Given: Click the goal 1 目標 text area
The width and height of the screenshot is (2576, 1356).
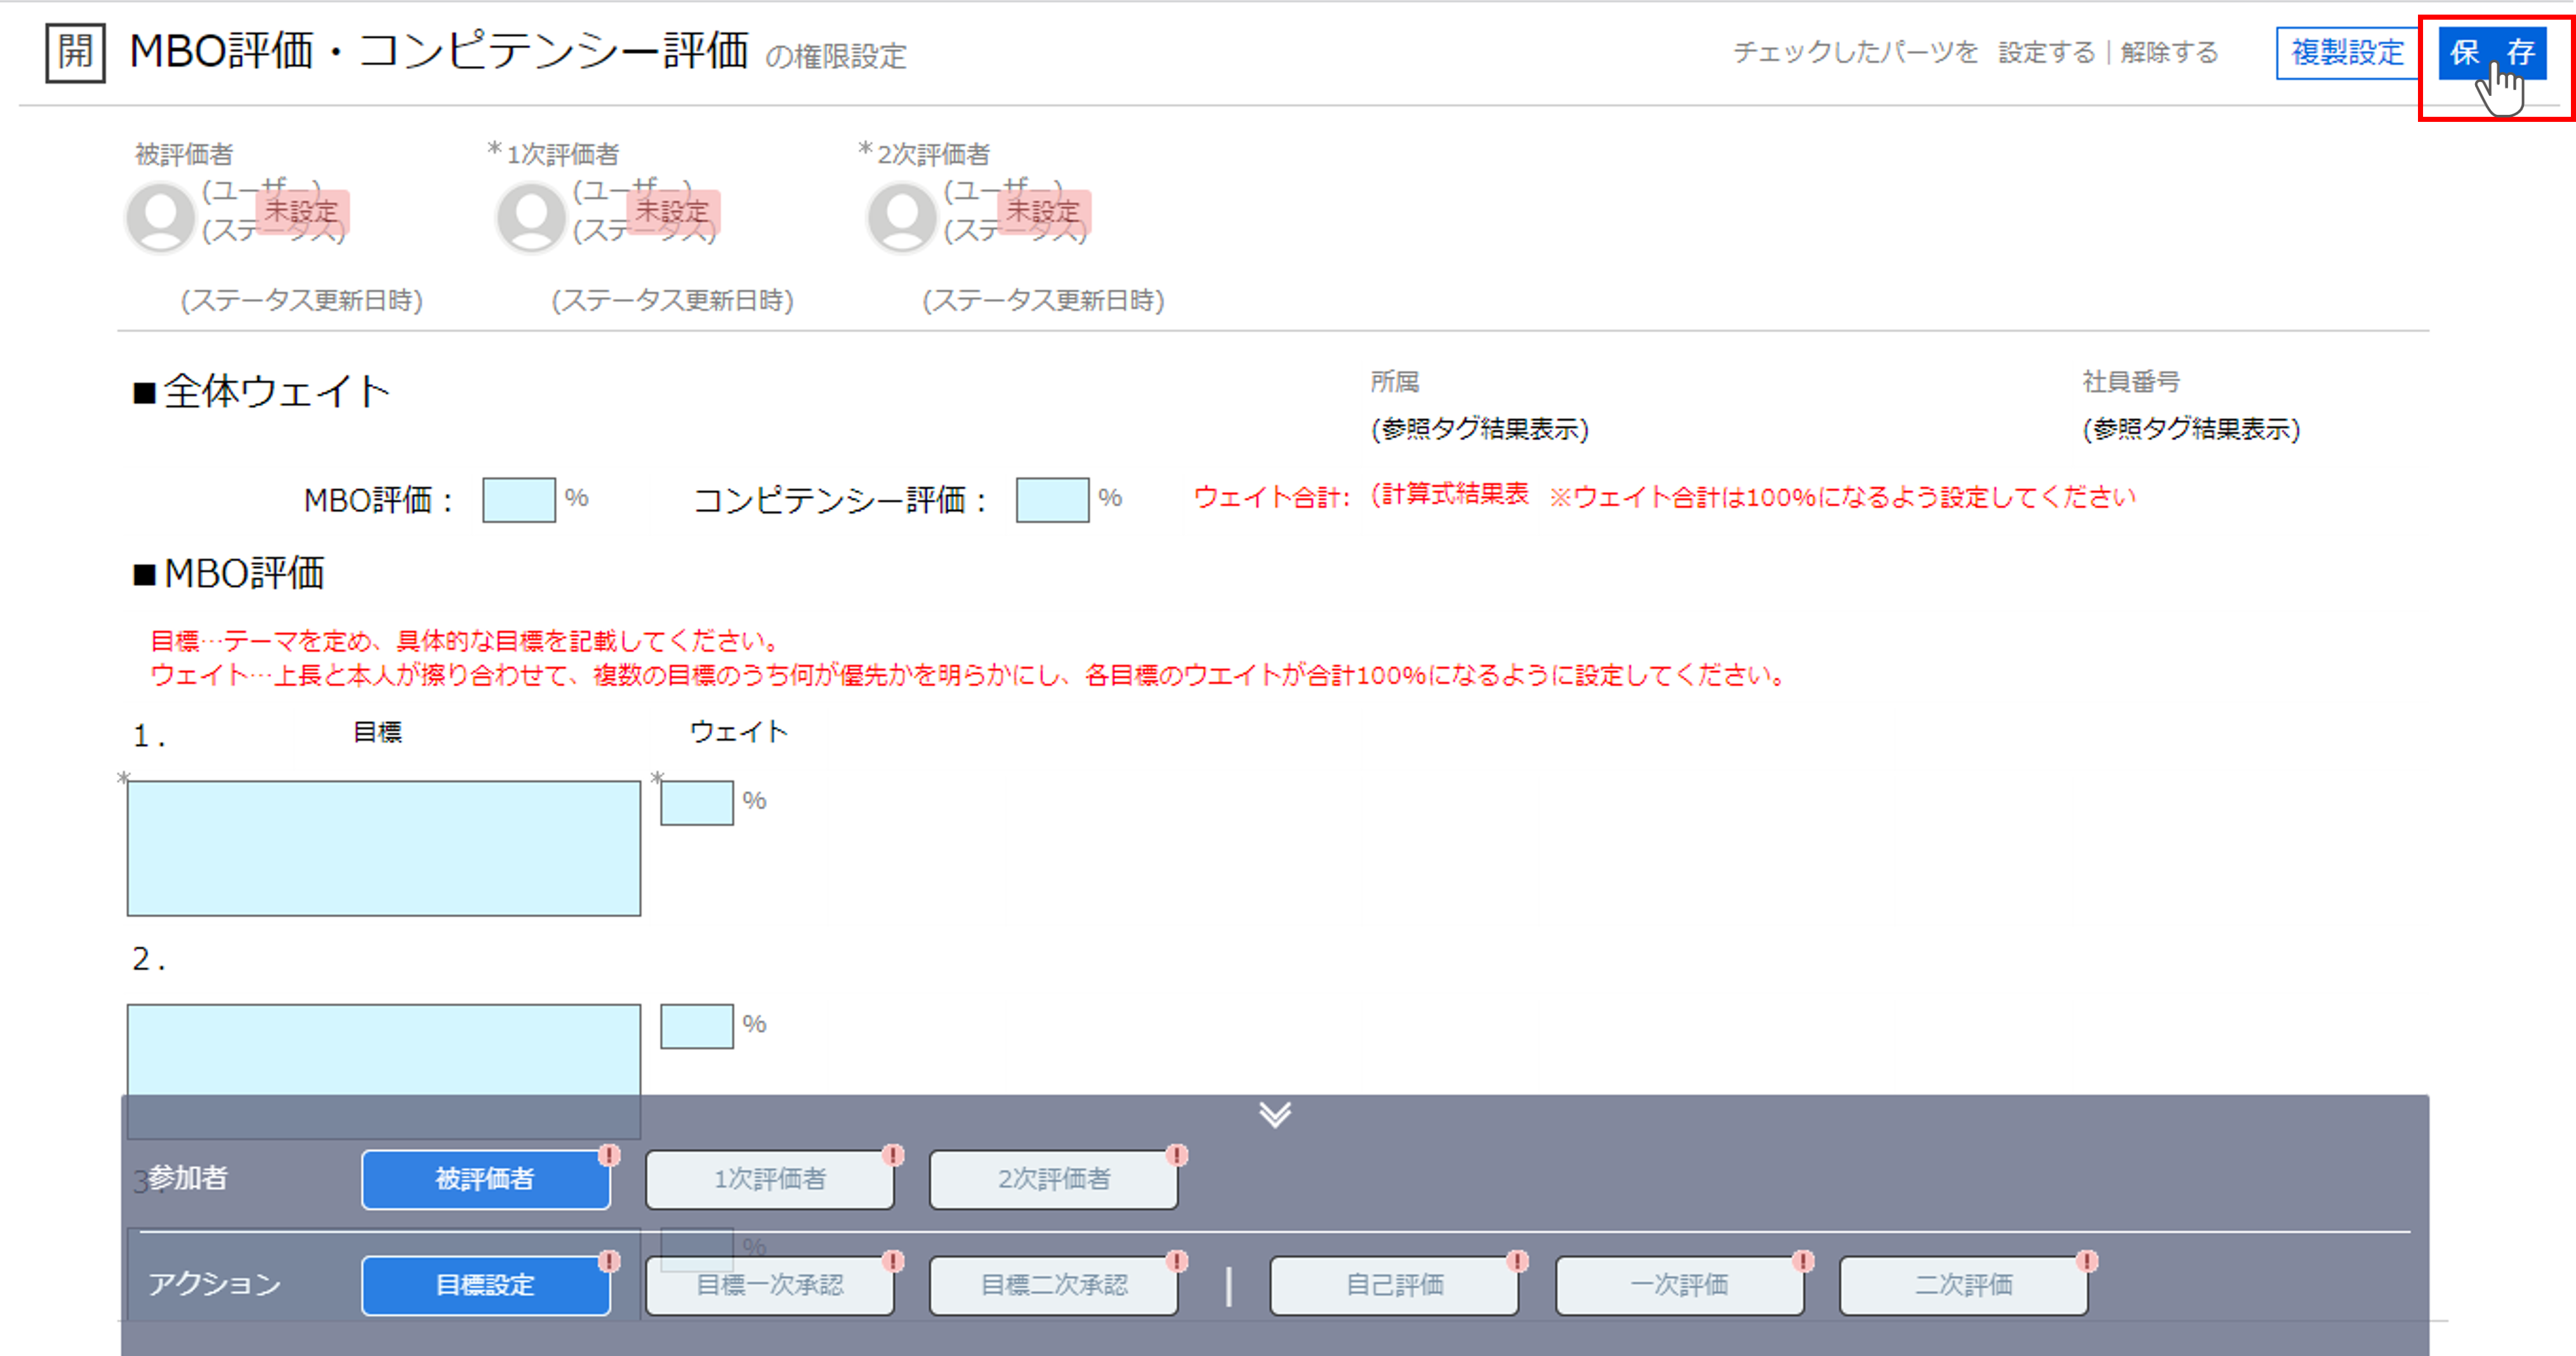Looking at the screenshot, I should coord(383,848).
